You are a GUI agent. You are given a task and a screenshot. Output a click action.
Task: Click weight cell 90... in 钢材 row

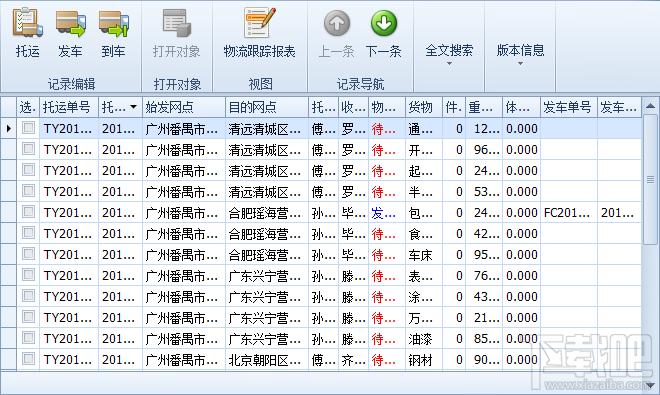[484, 360]
